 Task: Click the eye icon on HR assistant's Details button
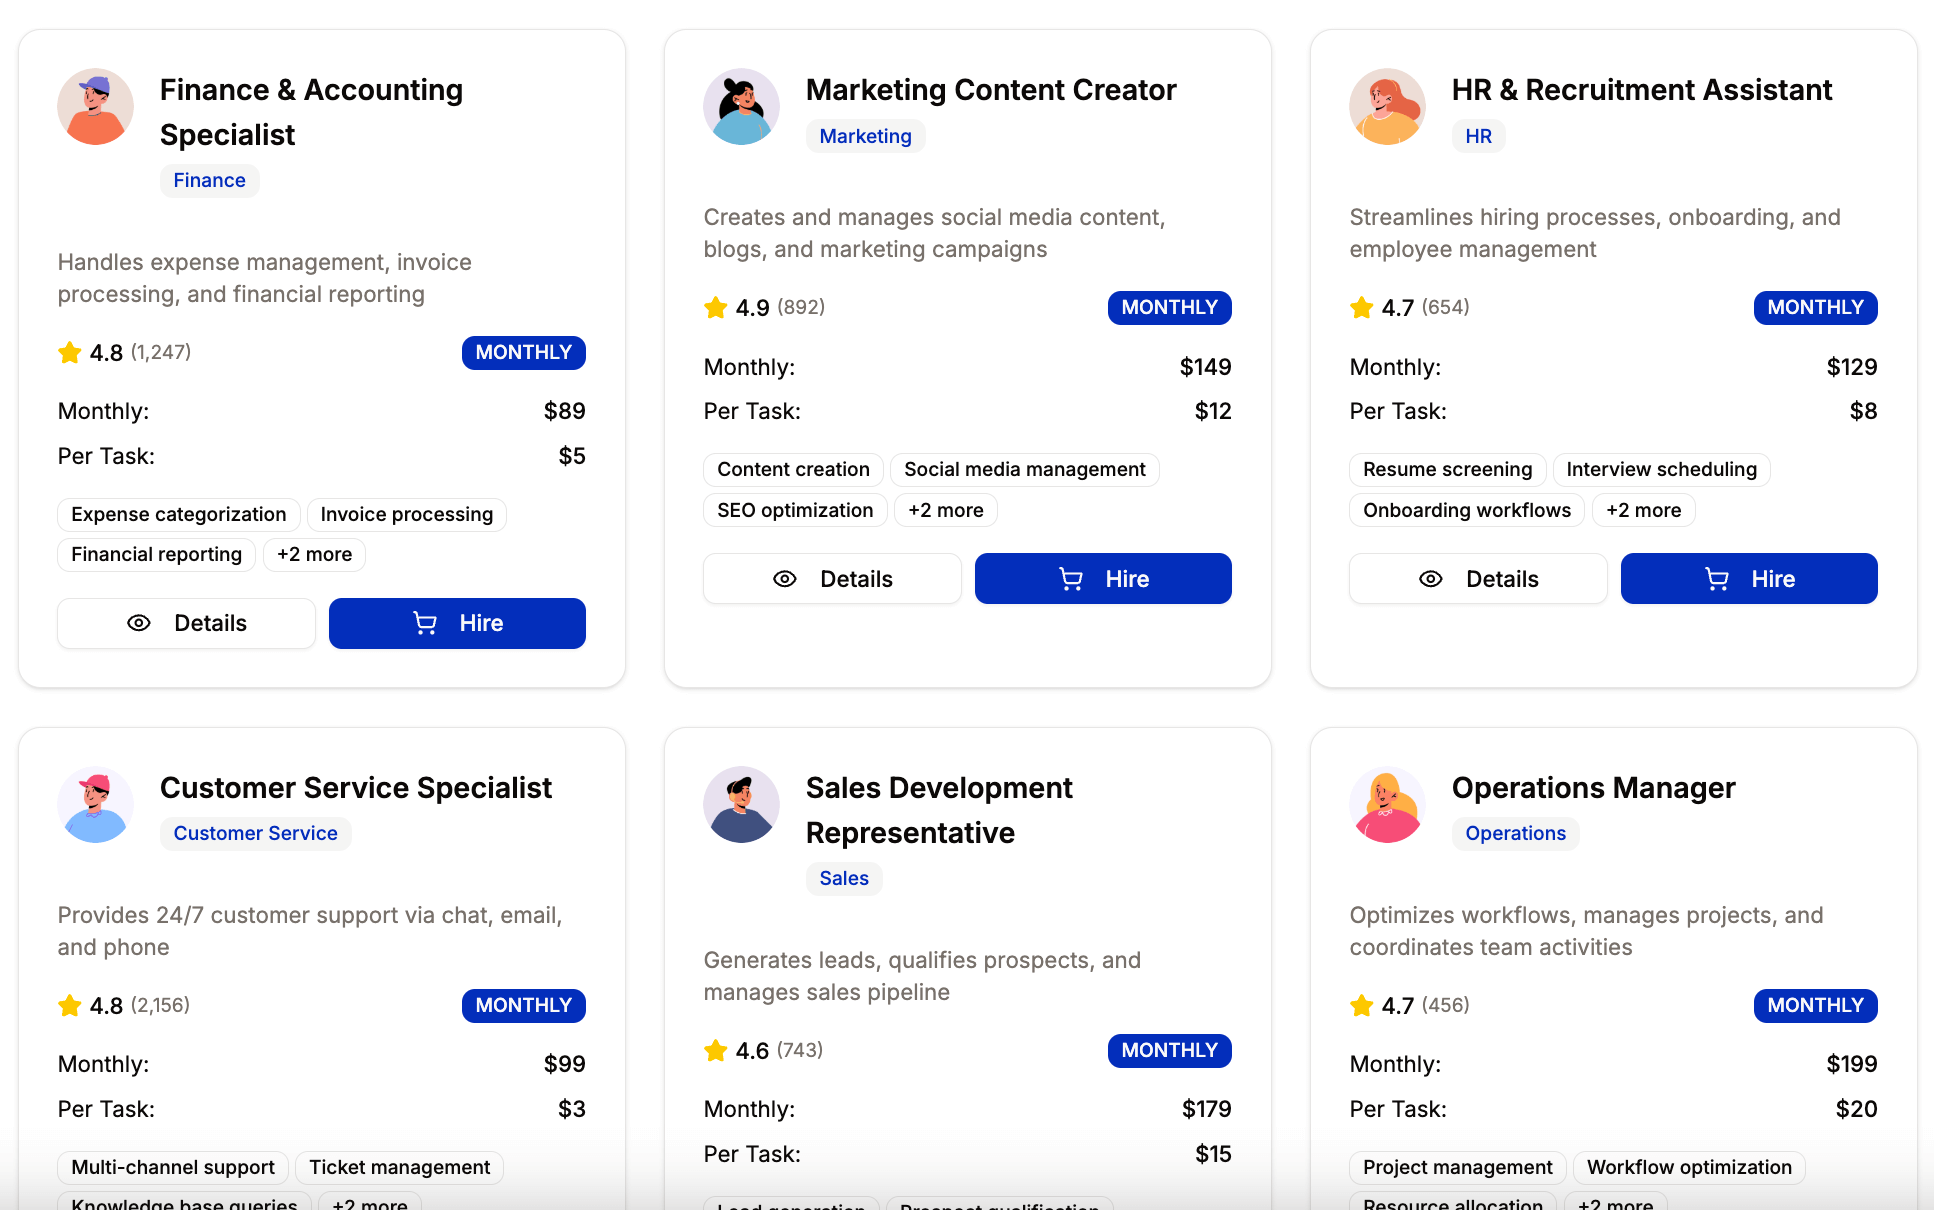click(x=1430, y=578)
